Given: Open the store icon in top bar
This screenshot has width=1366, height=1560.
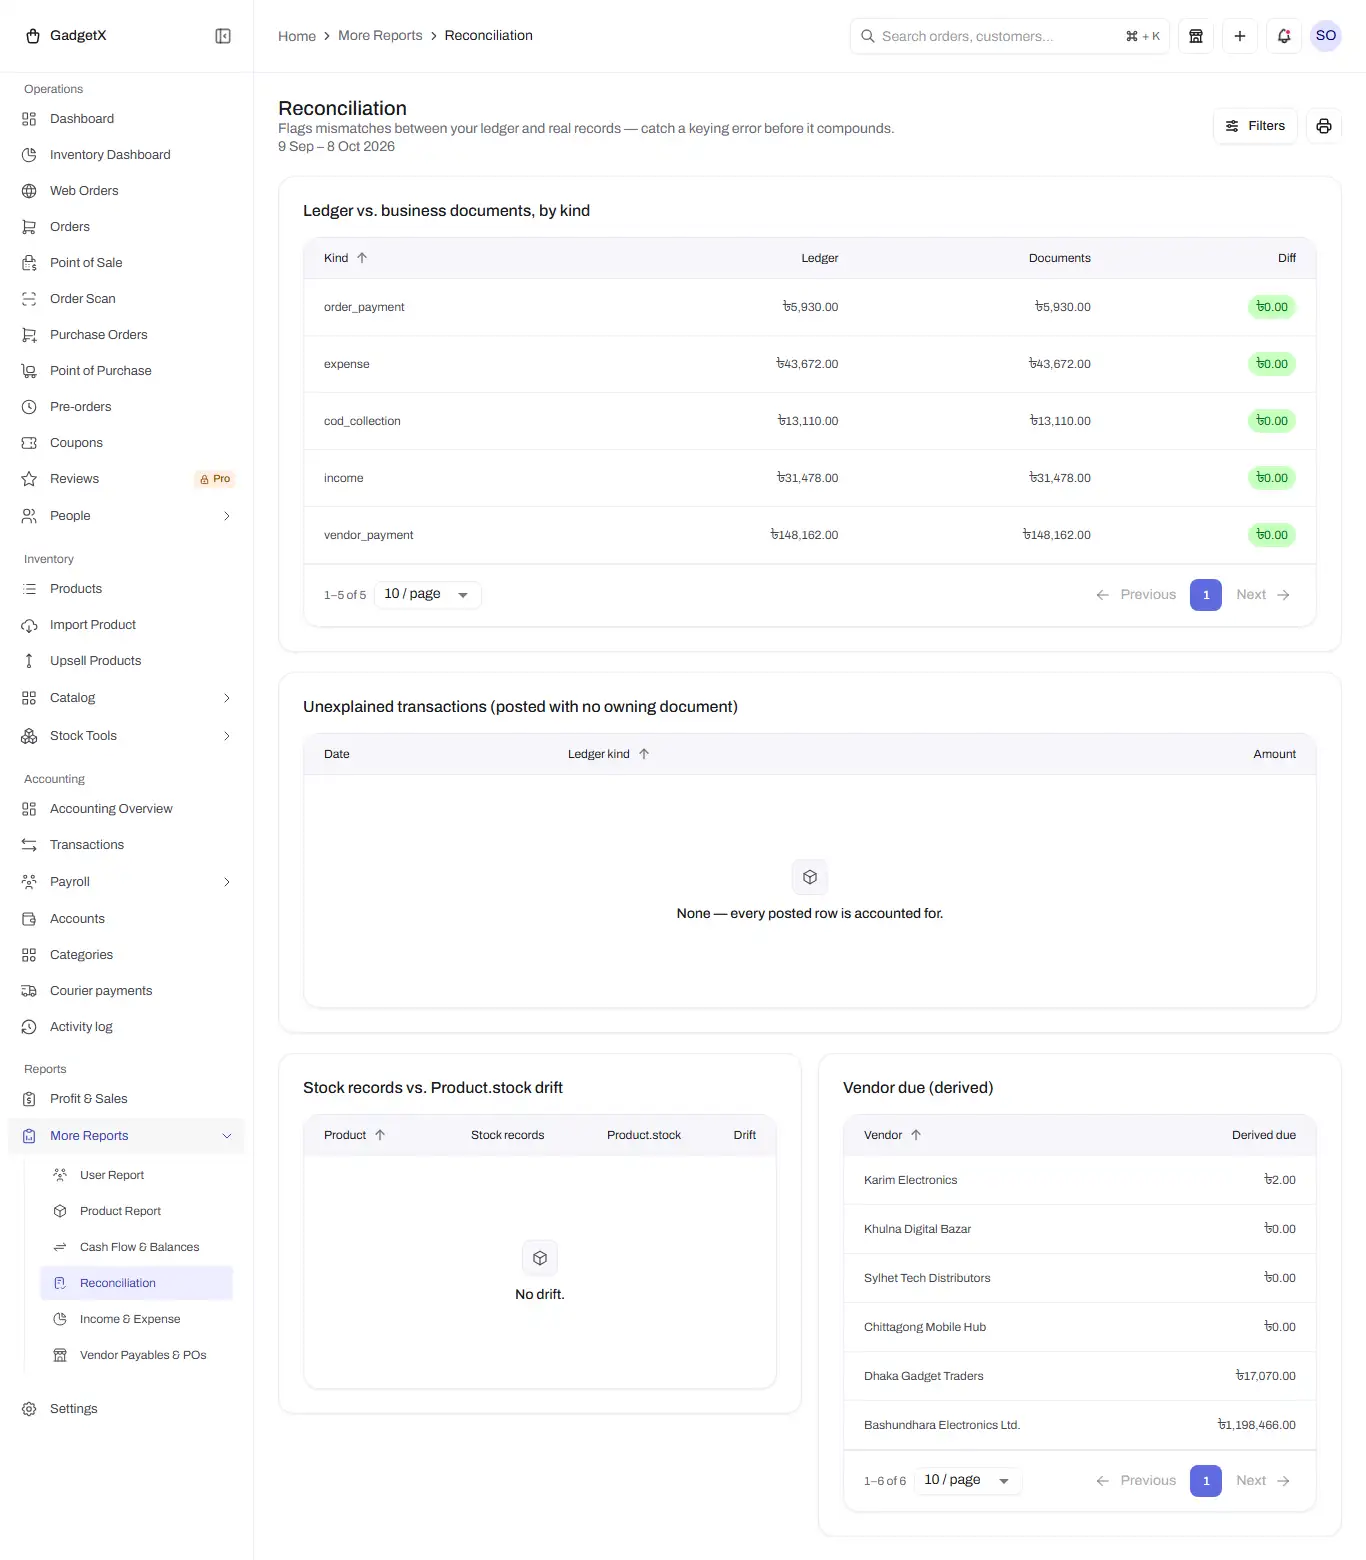Looking at the screenshot, I should 1196,36.
